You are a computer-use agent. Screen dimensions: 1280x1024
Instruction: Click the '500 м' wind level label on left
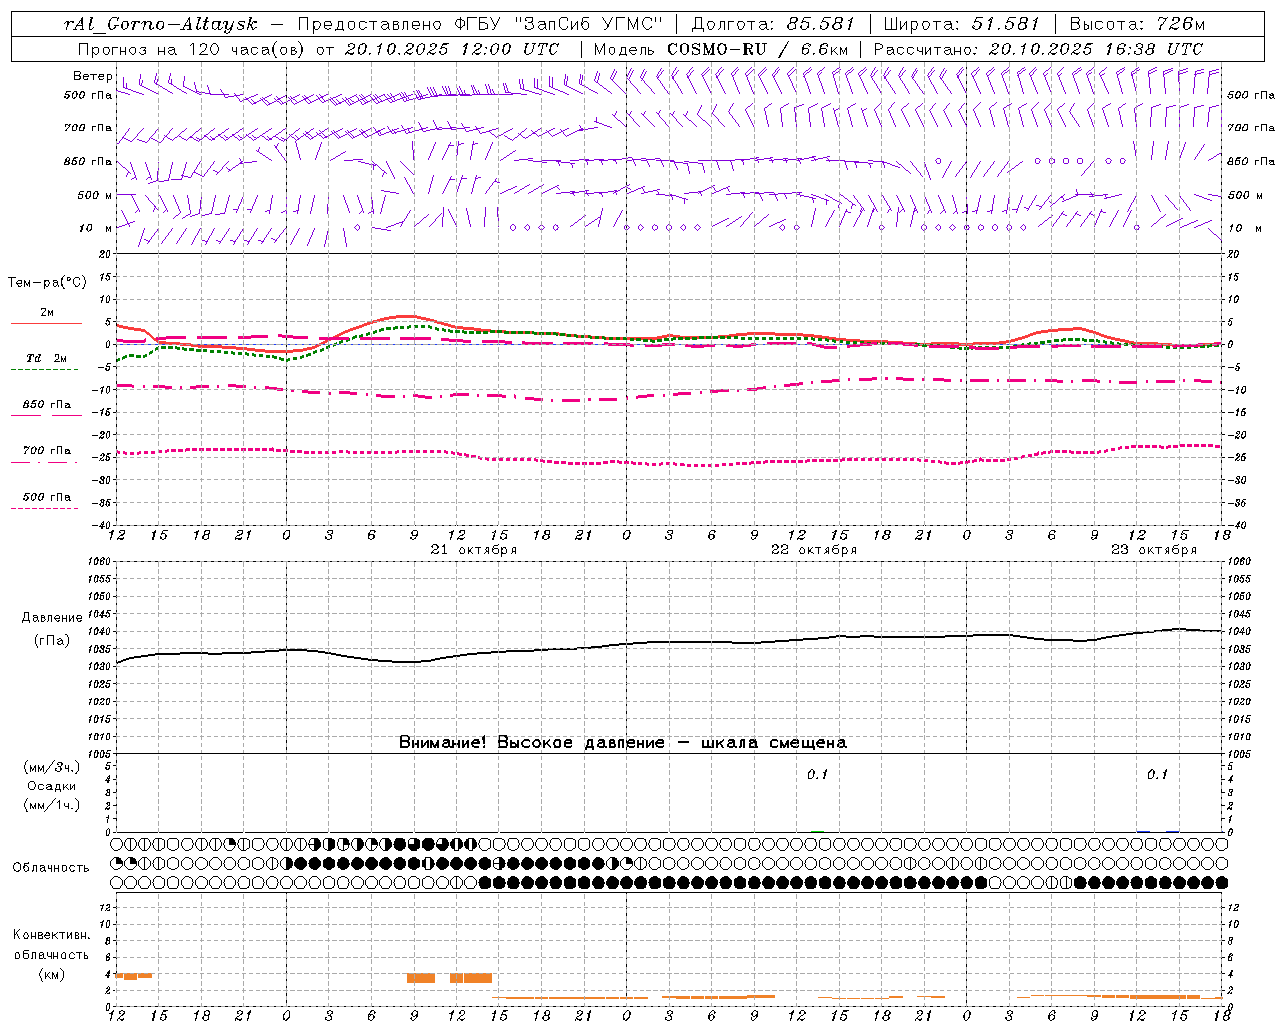[96, 195]
